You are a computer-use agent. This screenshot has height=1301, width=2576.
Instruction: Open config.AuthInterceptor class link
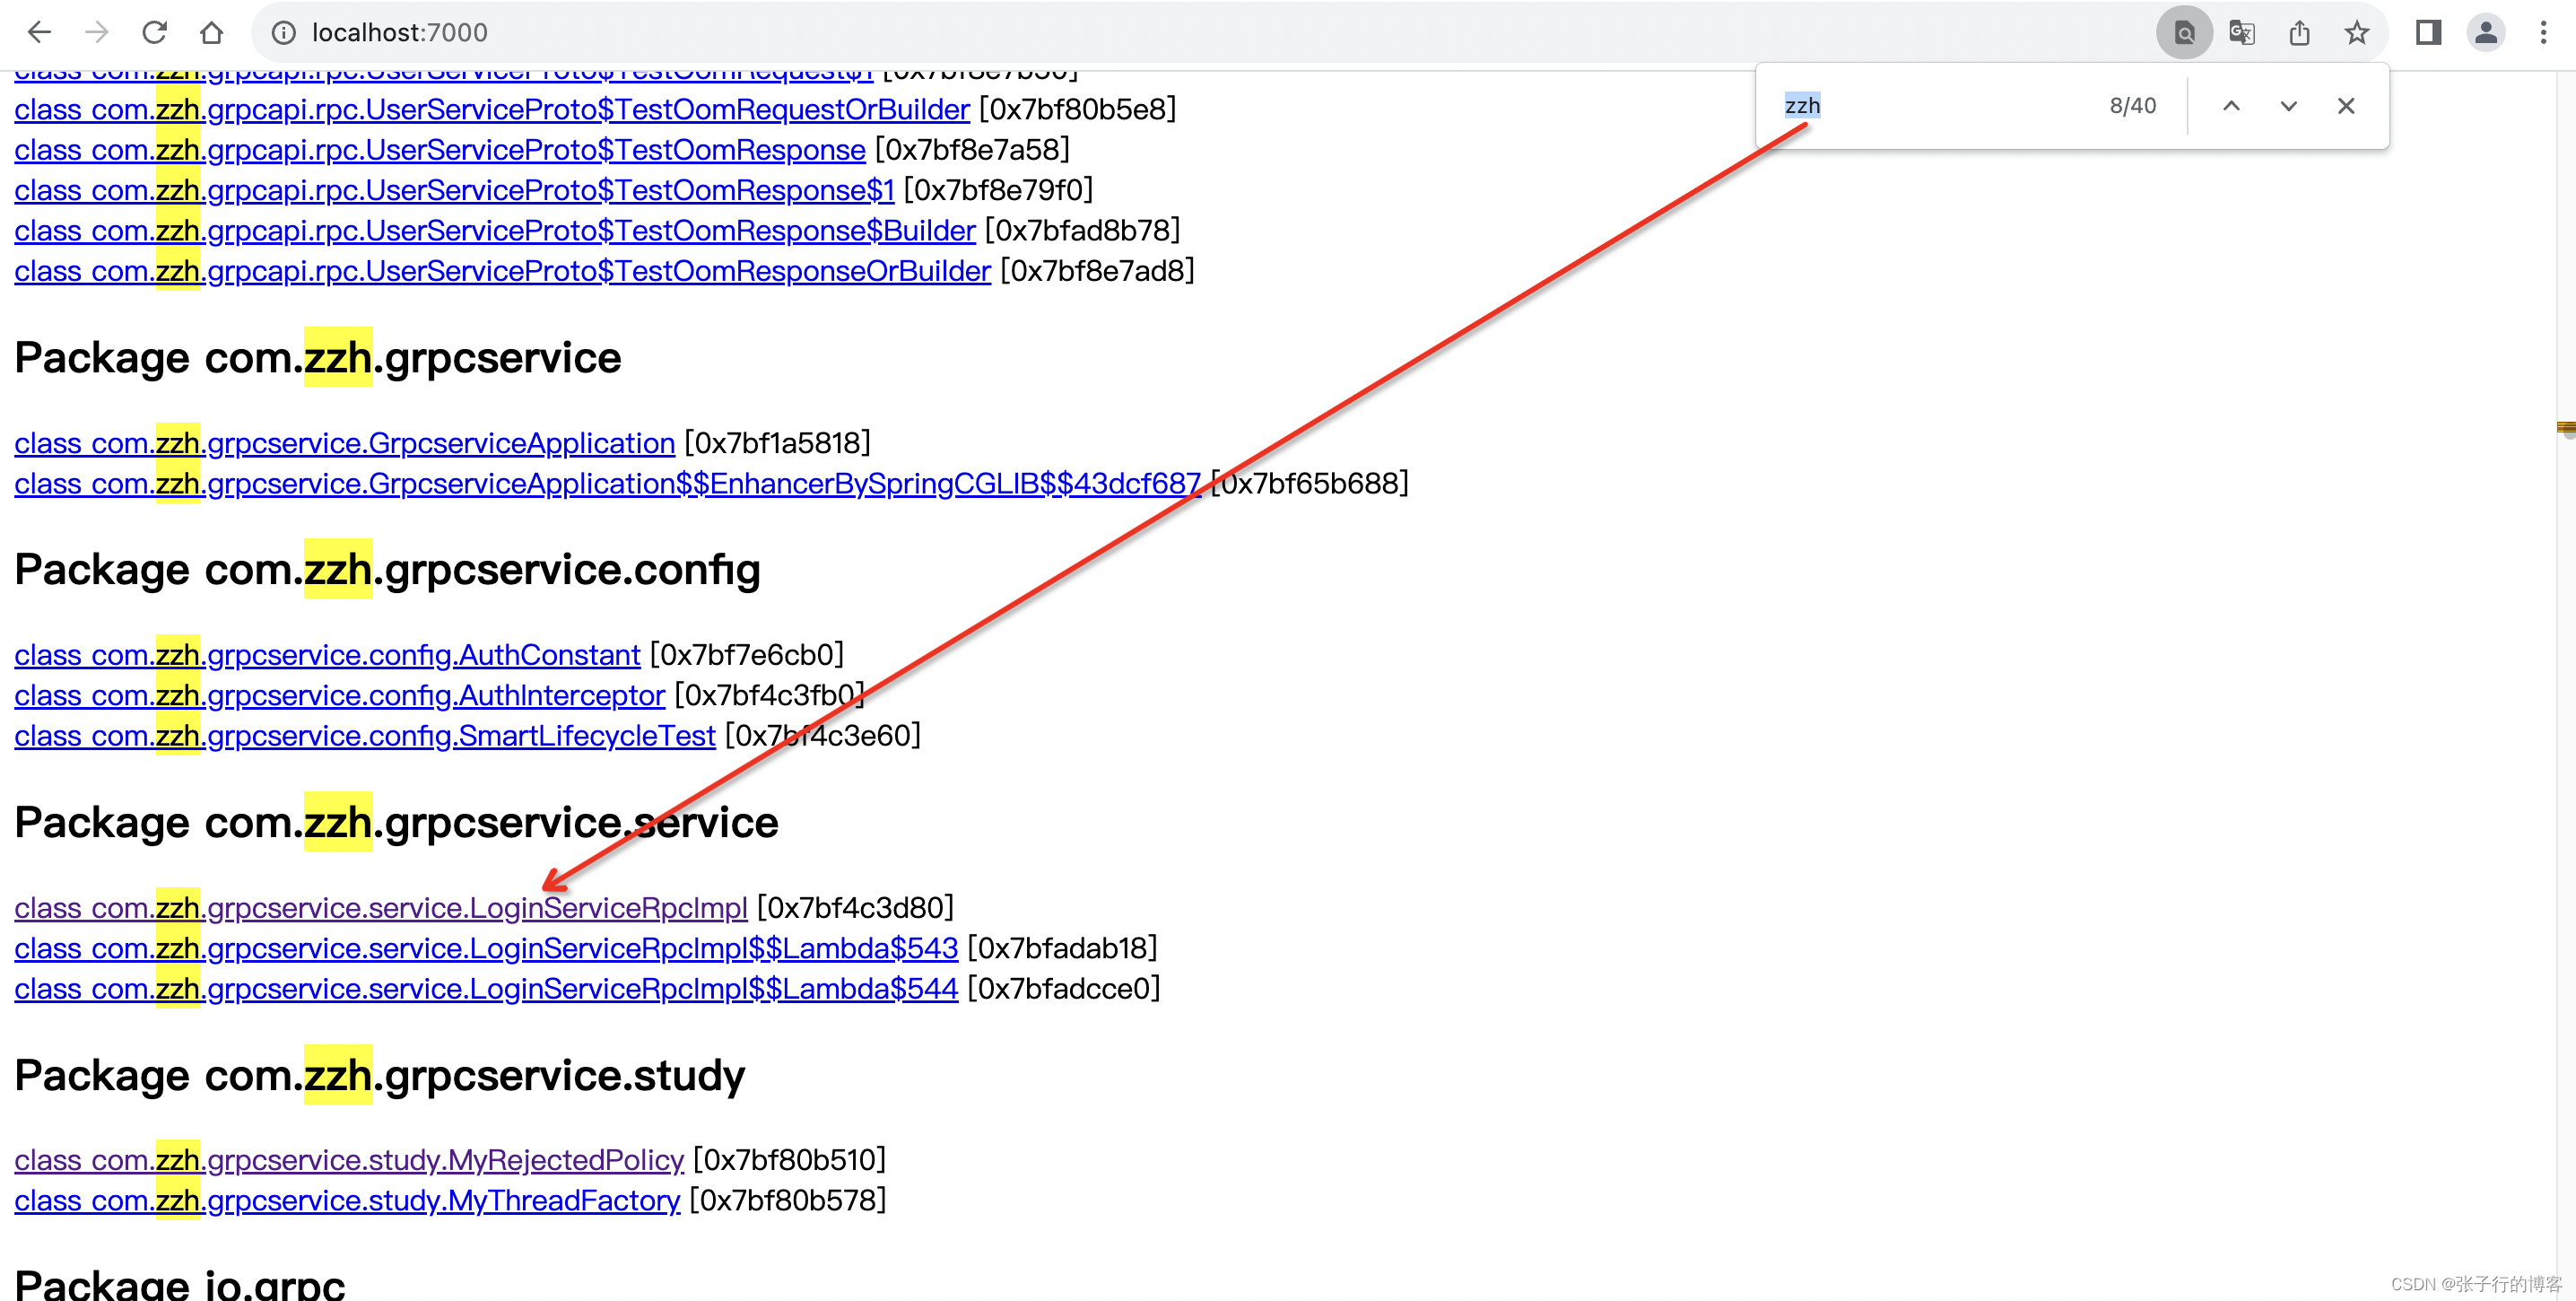click(340, 696)
